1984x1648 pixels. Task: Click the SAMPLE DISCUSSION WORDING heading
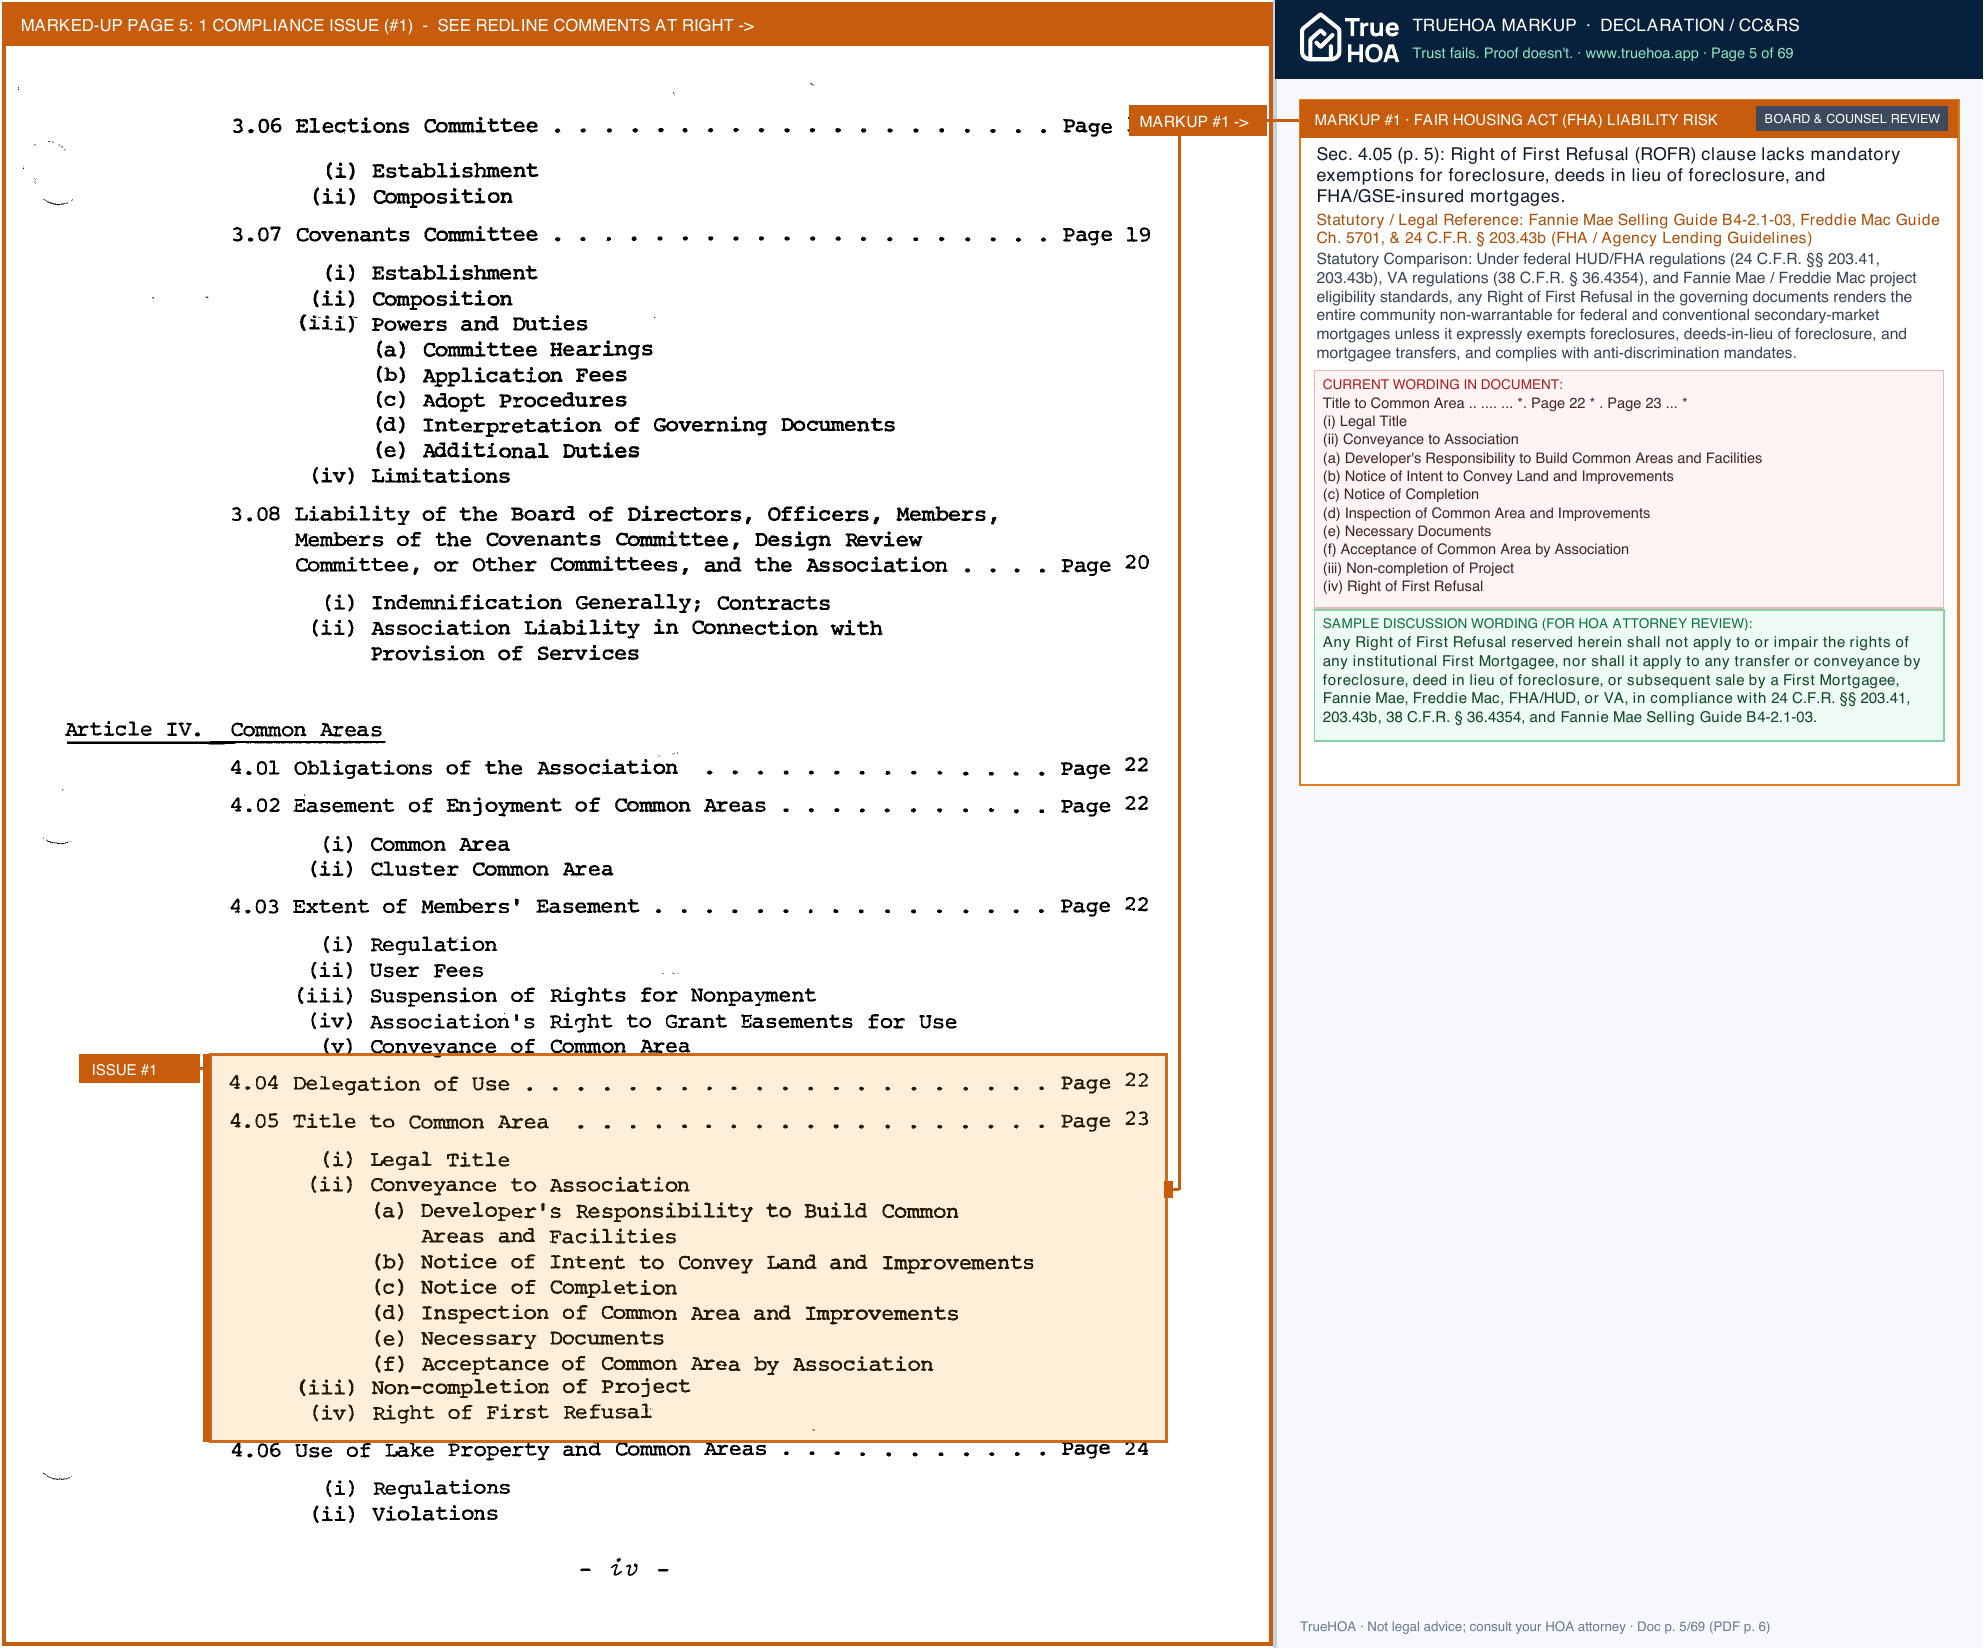(1537, 623)
